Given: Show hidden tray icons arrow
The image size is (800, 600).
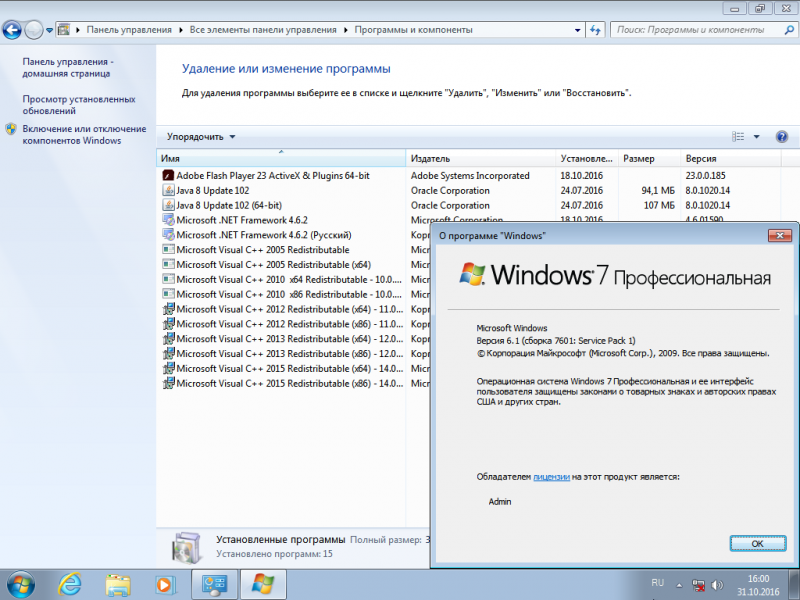Looking at the screenshot, I should (x=679, y=585).
